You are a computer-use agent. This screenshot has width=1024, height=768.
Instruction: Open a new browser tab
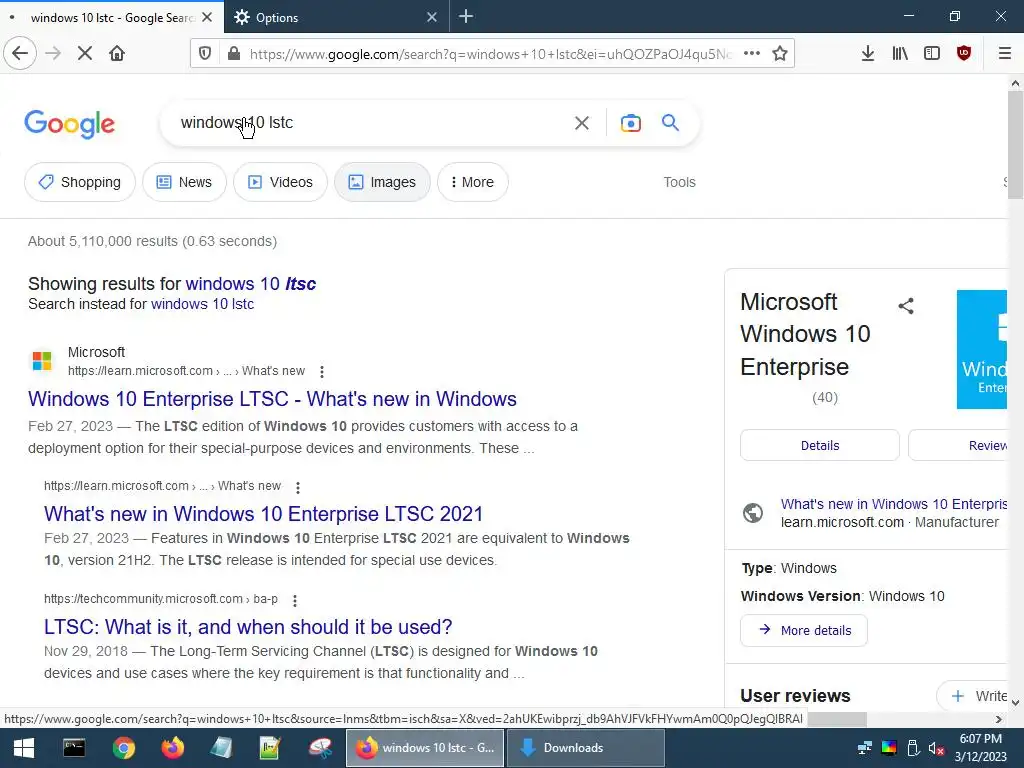(466, 17)
